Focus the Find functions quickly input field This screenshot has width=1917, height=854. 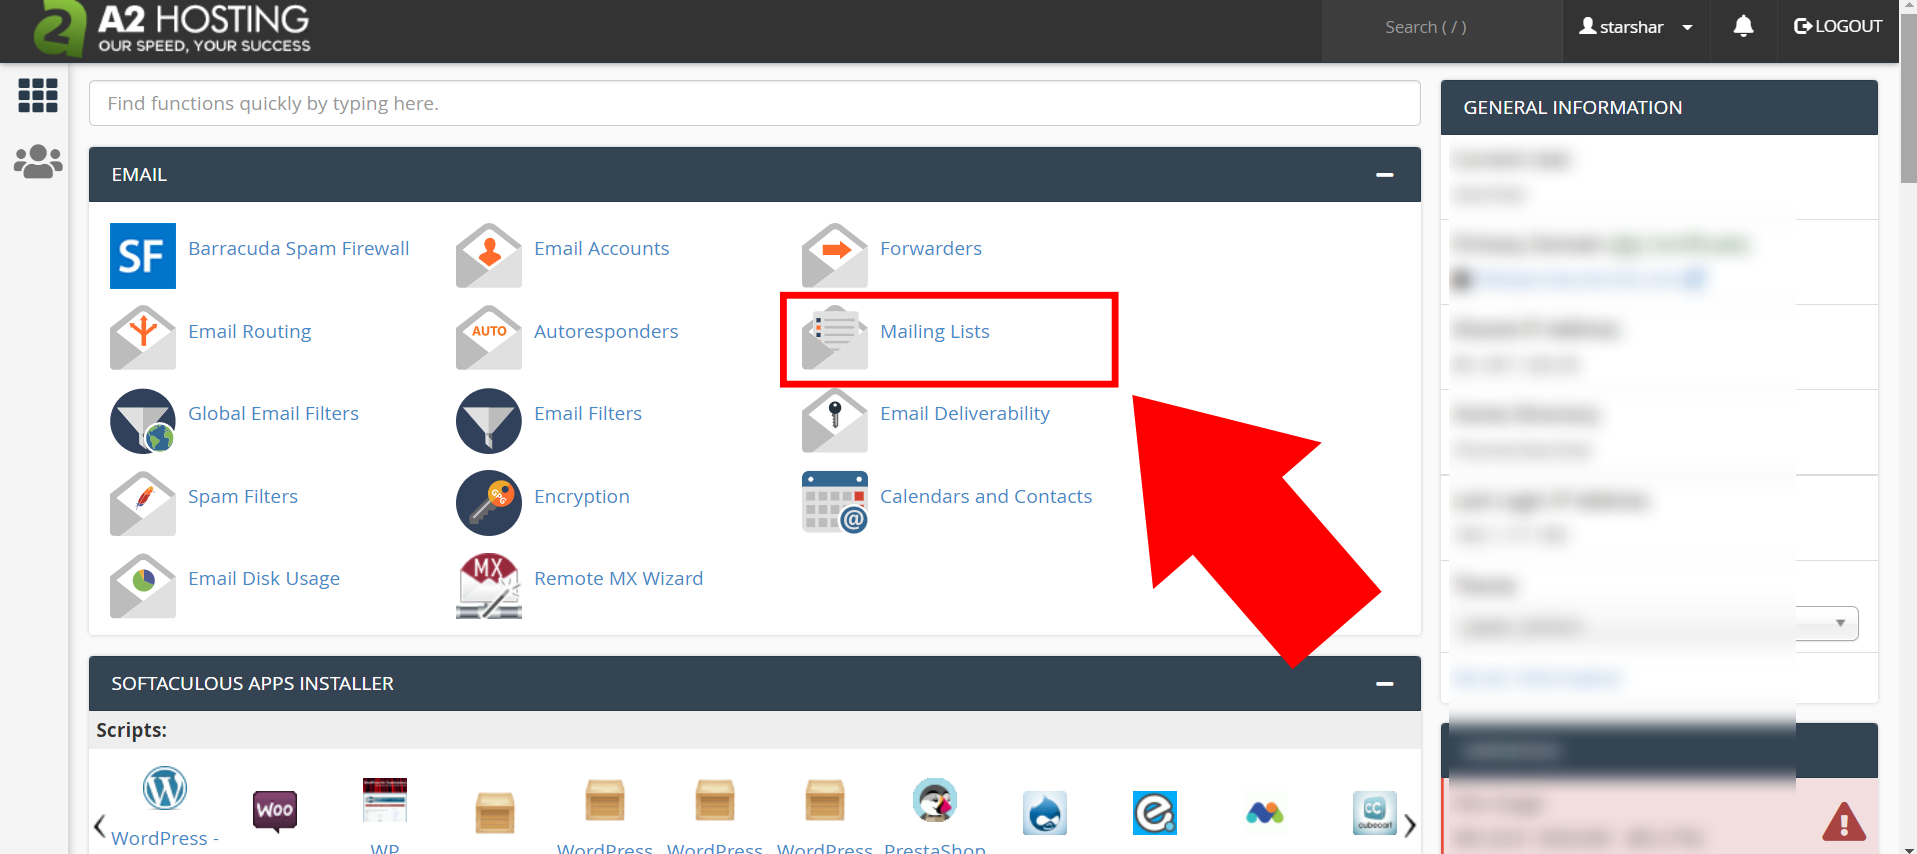pyautogui.click(x=755, y=103)
